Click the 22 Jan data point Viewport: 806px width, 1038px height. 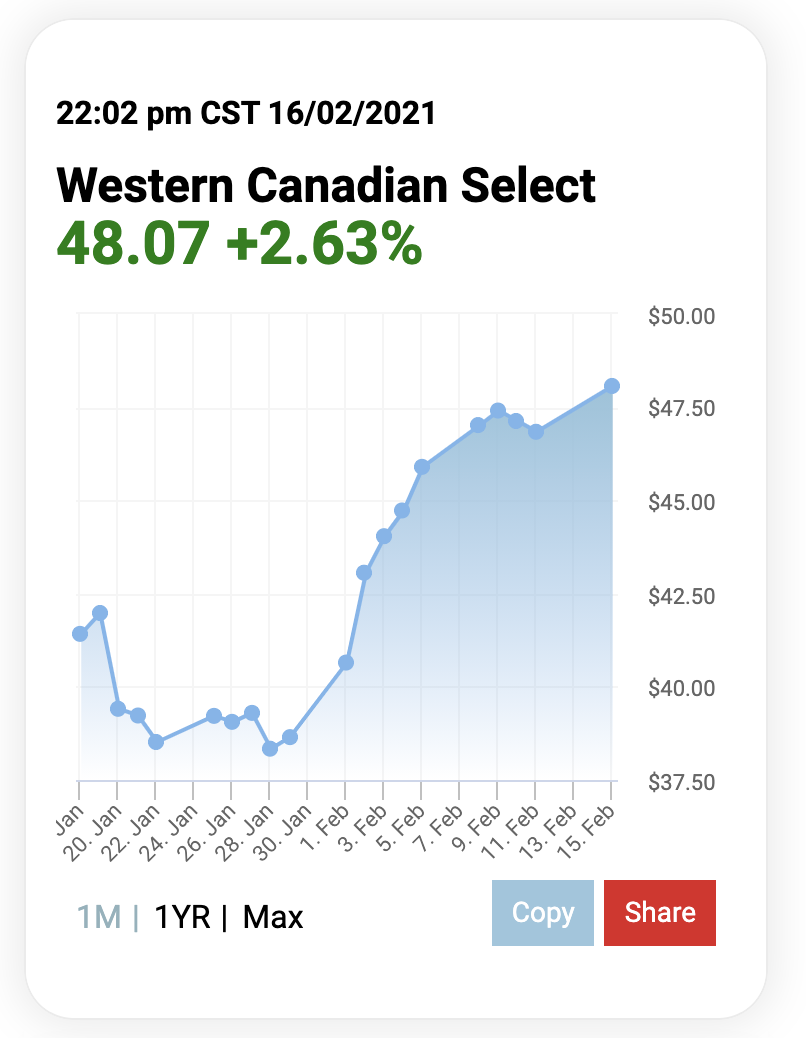[156, 742]
